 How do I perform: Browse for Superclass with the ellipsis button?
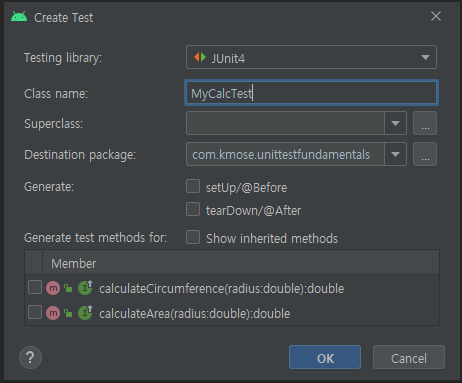pyautogui.click(x=425, y=123)
